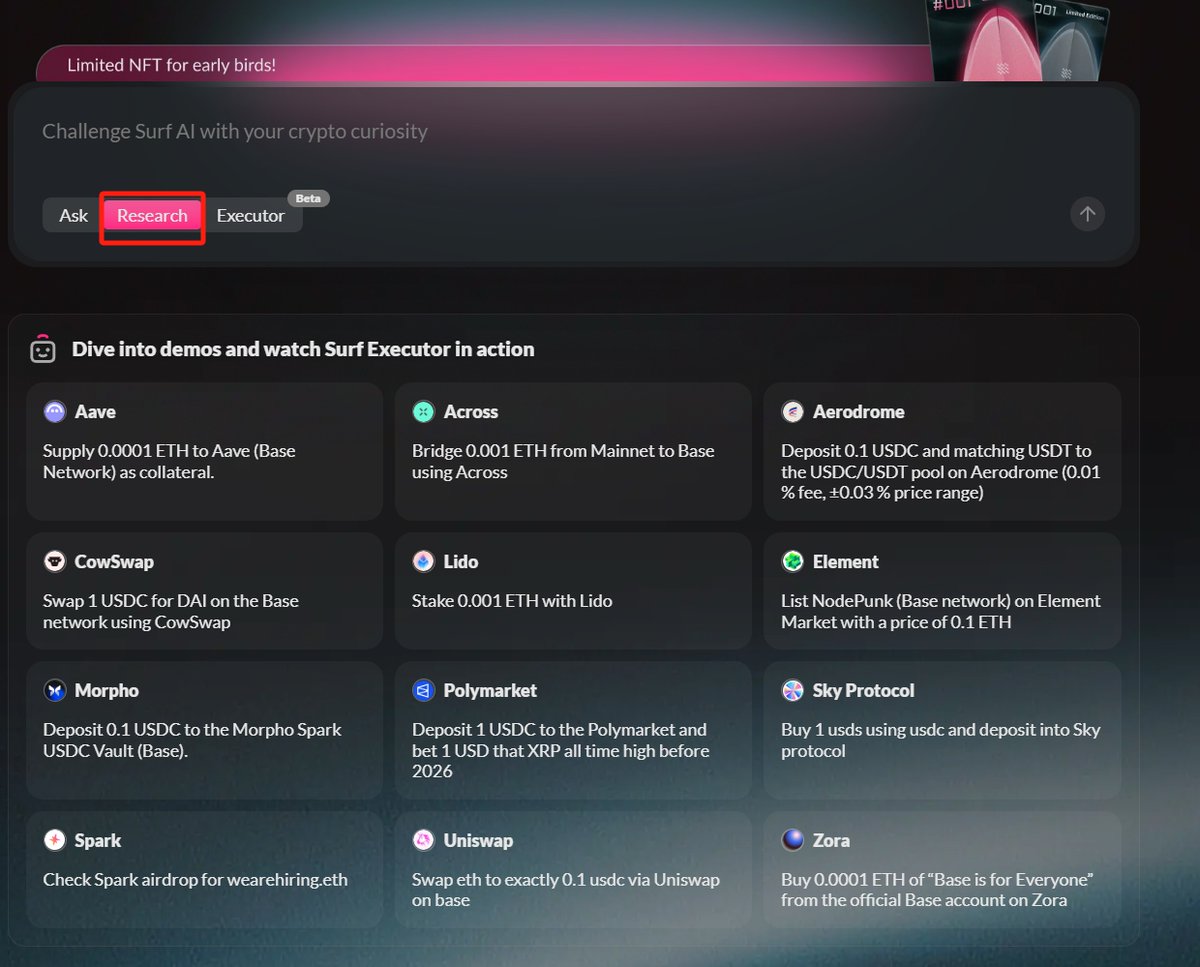Click the Element market icon
The height and width of the screenshot is (967, 1200).
click(792, 561)
